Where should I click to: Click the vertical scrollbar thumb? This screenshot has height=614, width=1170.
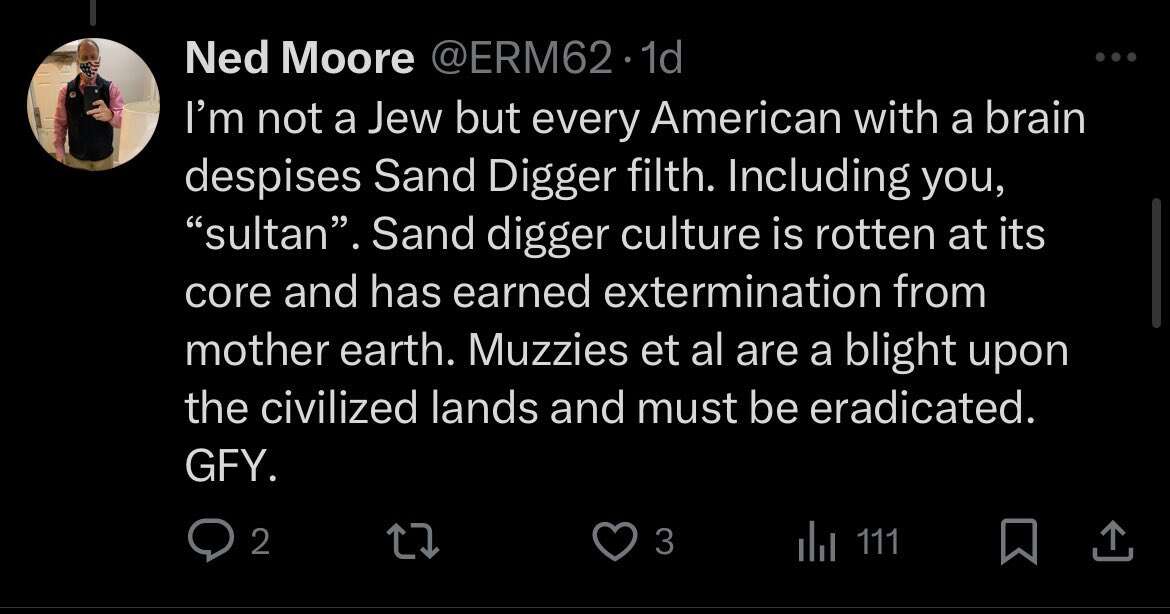(1156, 262)
